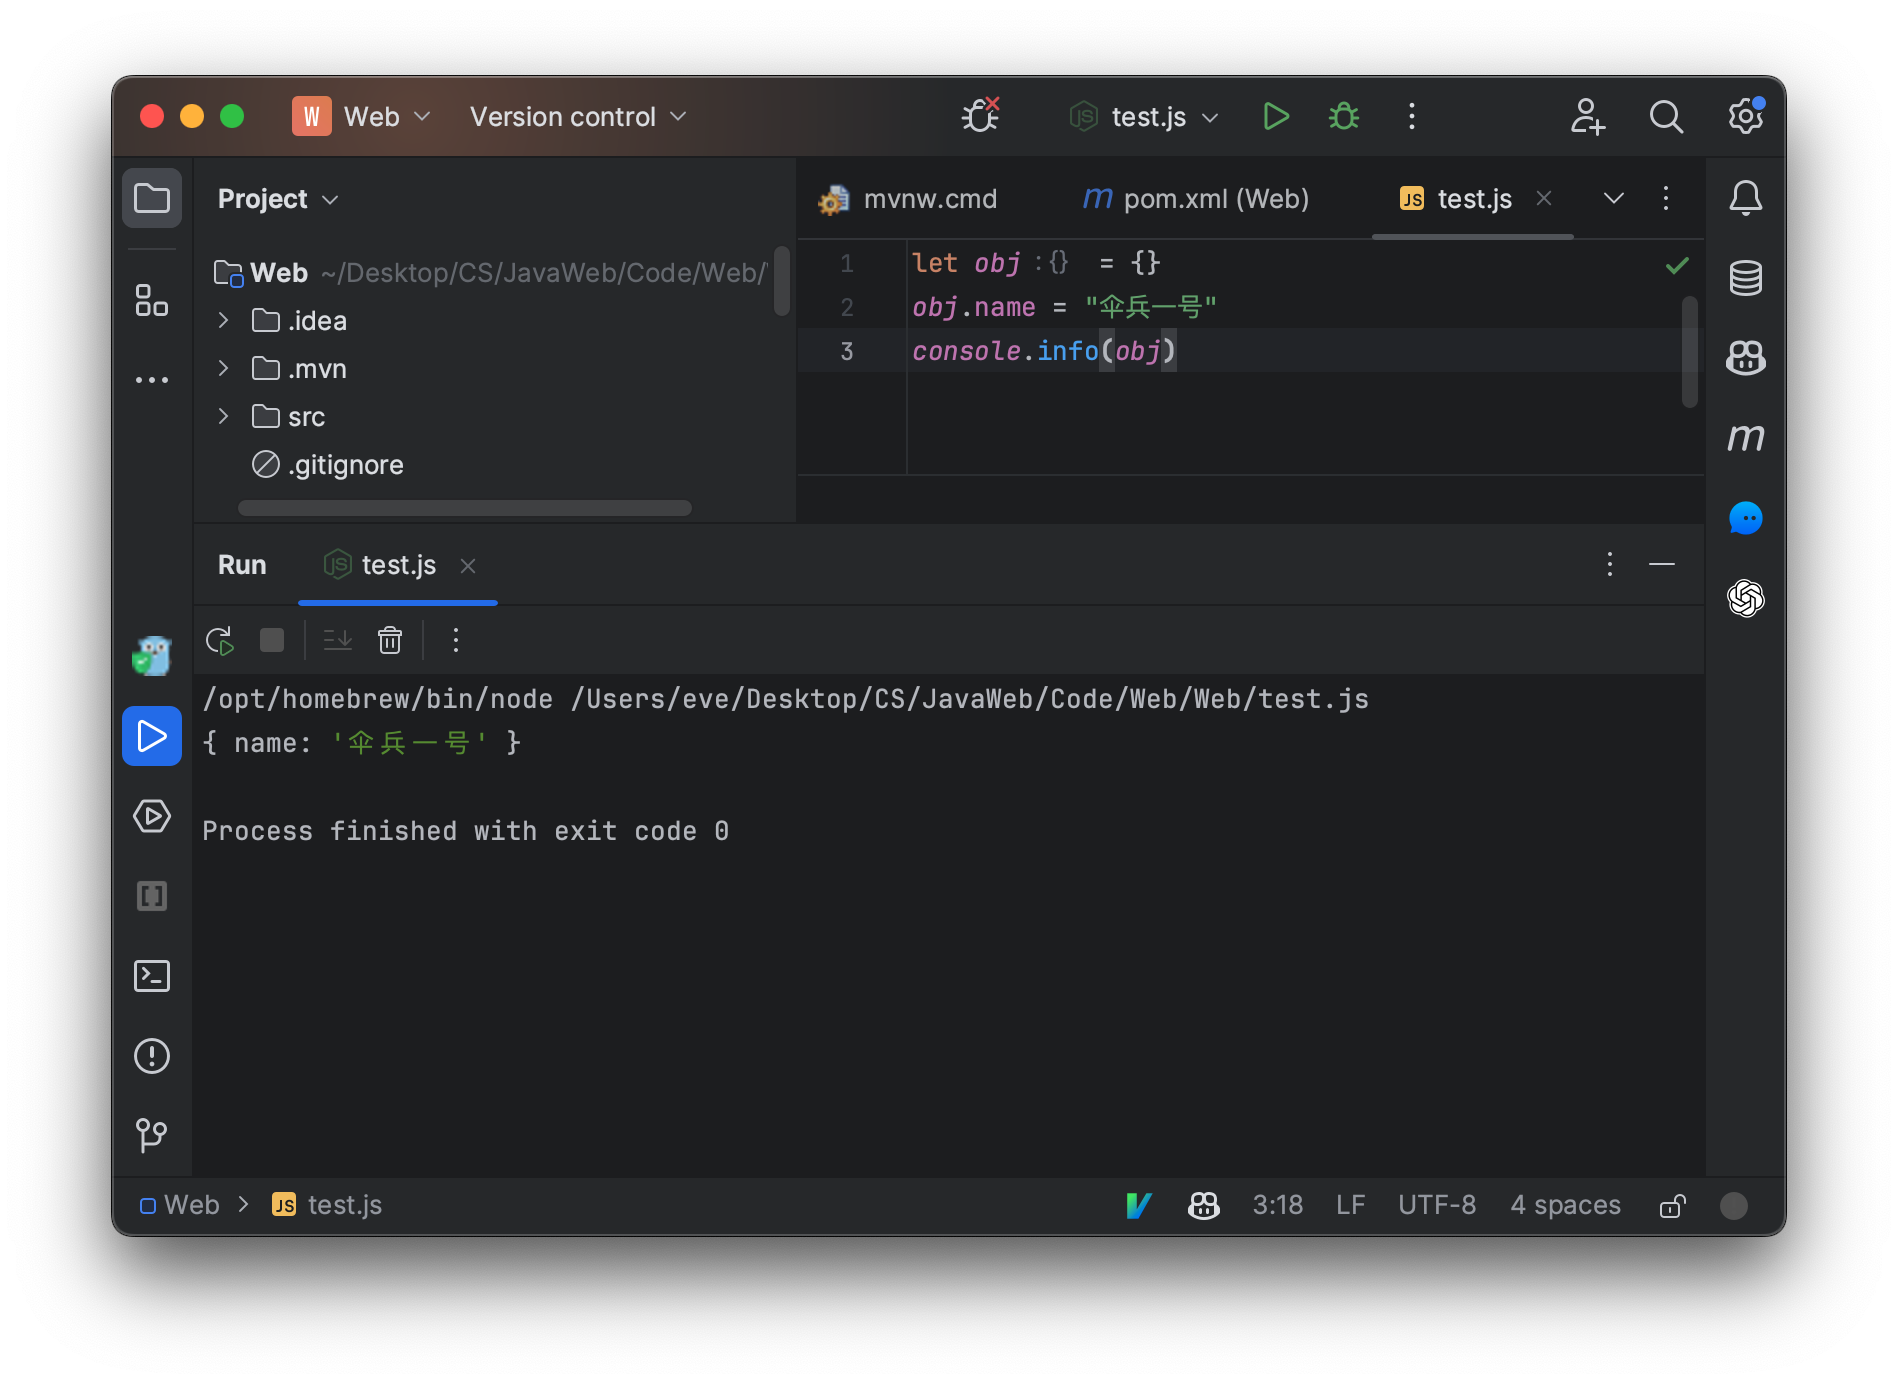
Task: Open Search Everywhere magnifier
Action: pos(1666,117)
